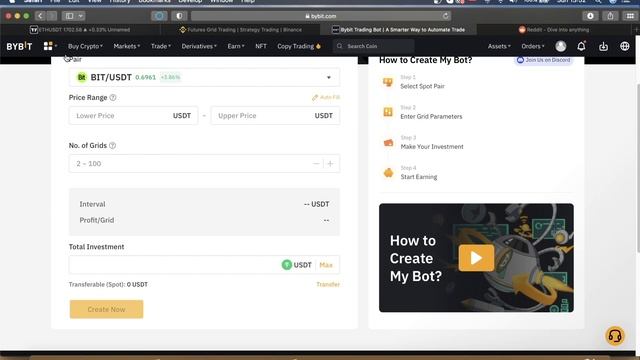Click the Safari back arrow
The height and width of the screenshot is (360, 640).
coord(40,16)
